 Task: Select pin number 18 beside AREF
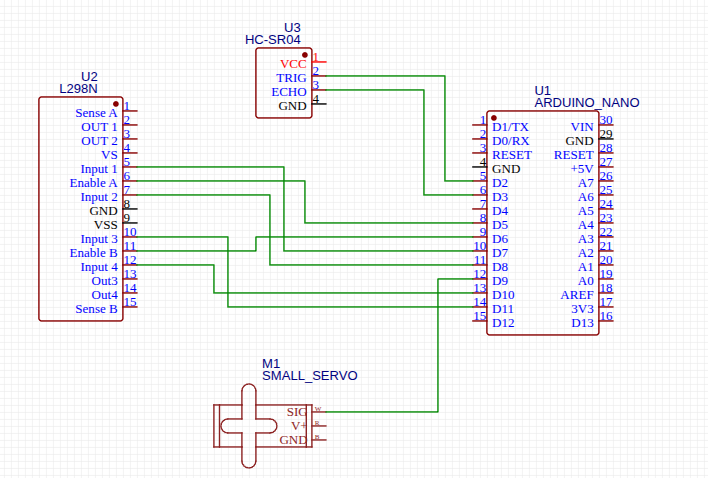(x=606, y=288)
